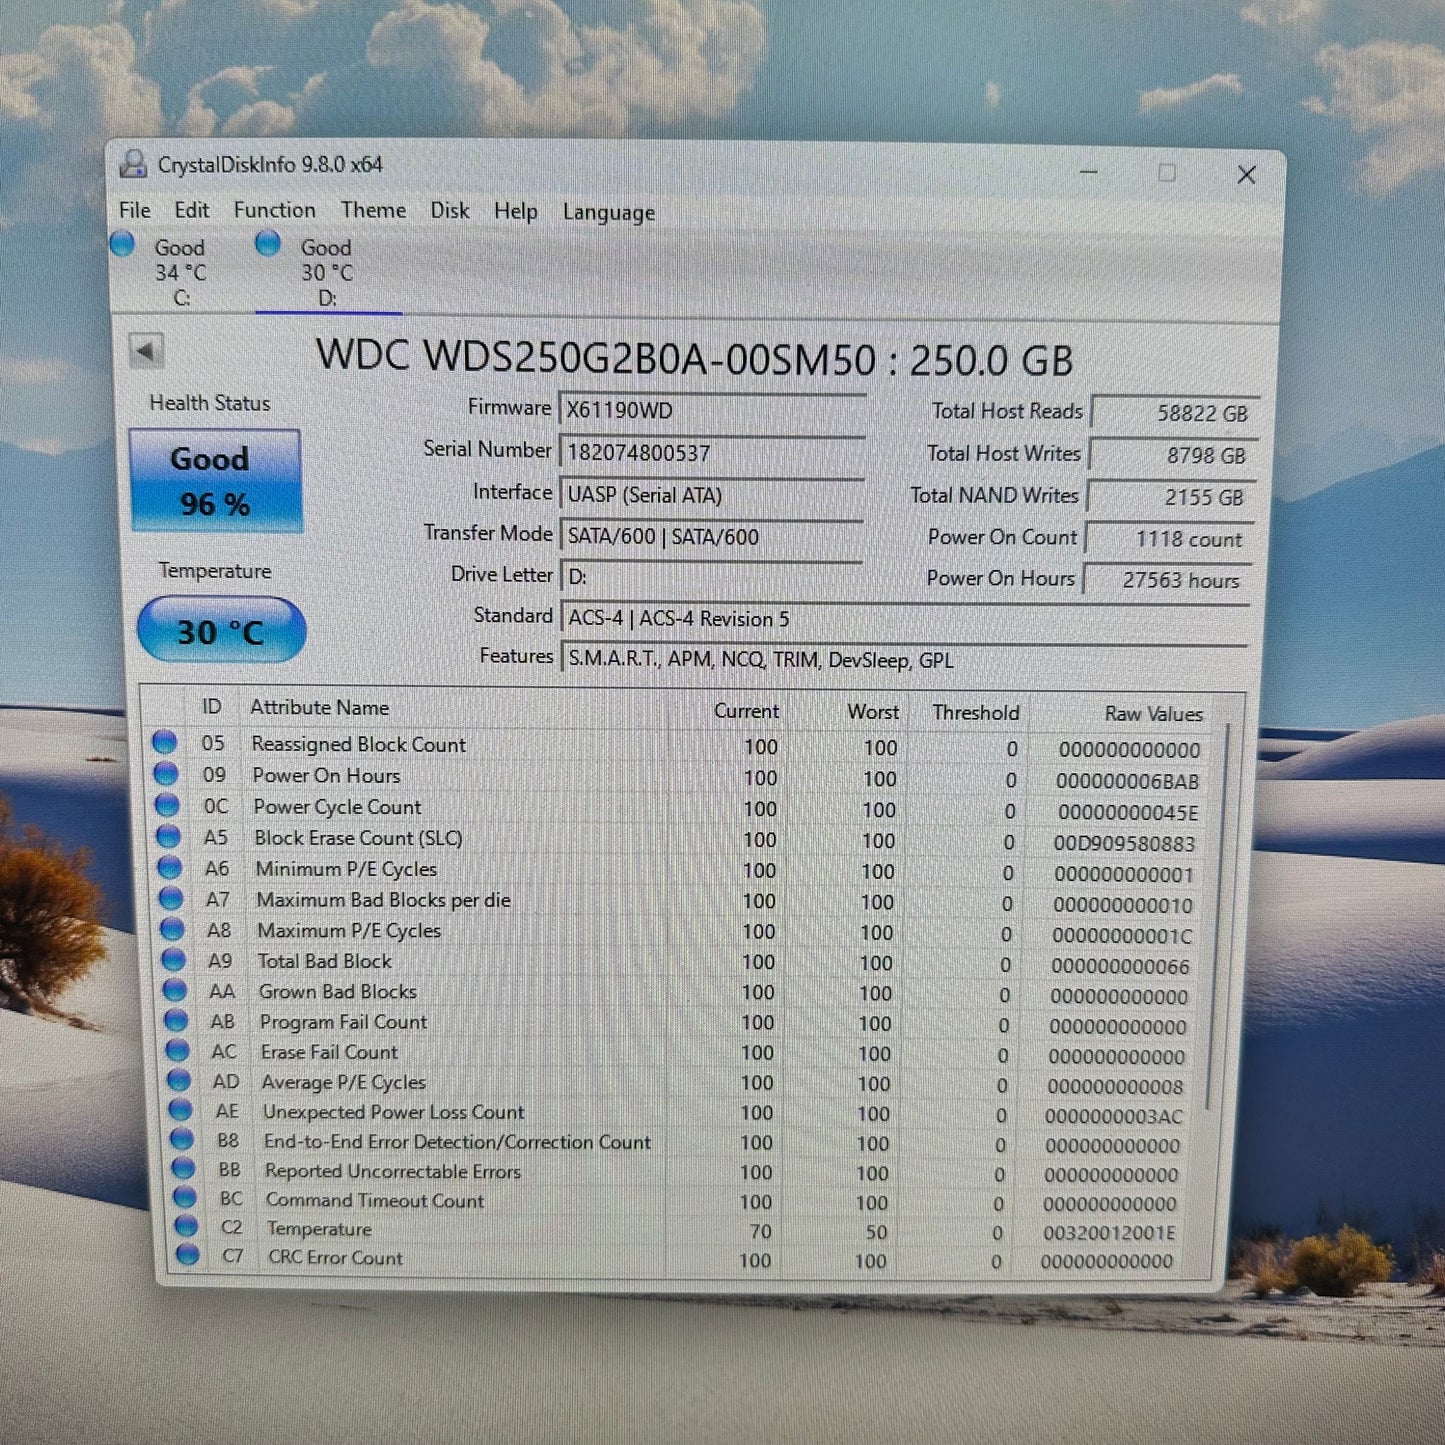Minimize the CrystalDiskInfo window
This screenshot has height=1445, width=1445.
click(x=1089, y=172)
